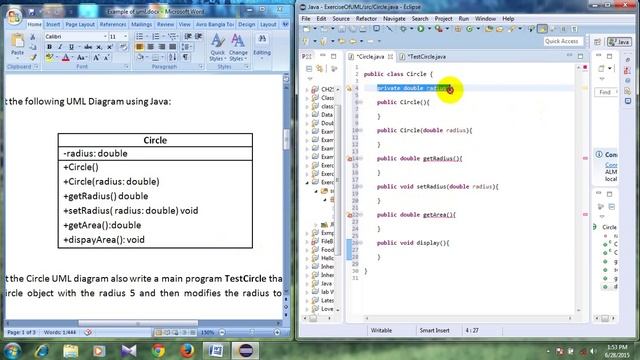Click the Debug bug icon in Eclipse
This screenshot has width=640, height=360.
(403, 29)
